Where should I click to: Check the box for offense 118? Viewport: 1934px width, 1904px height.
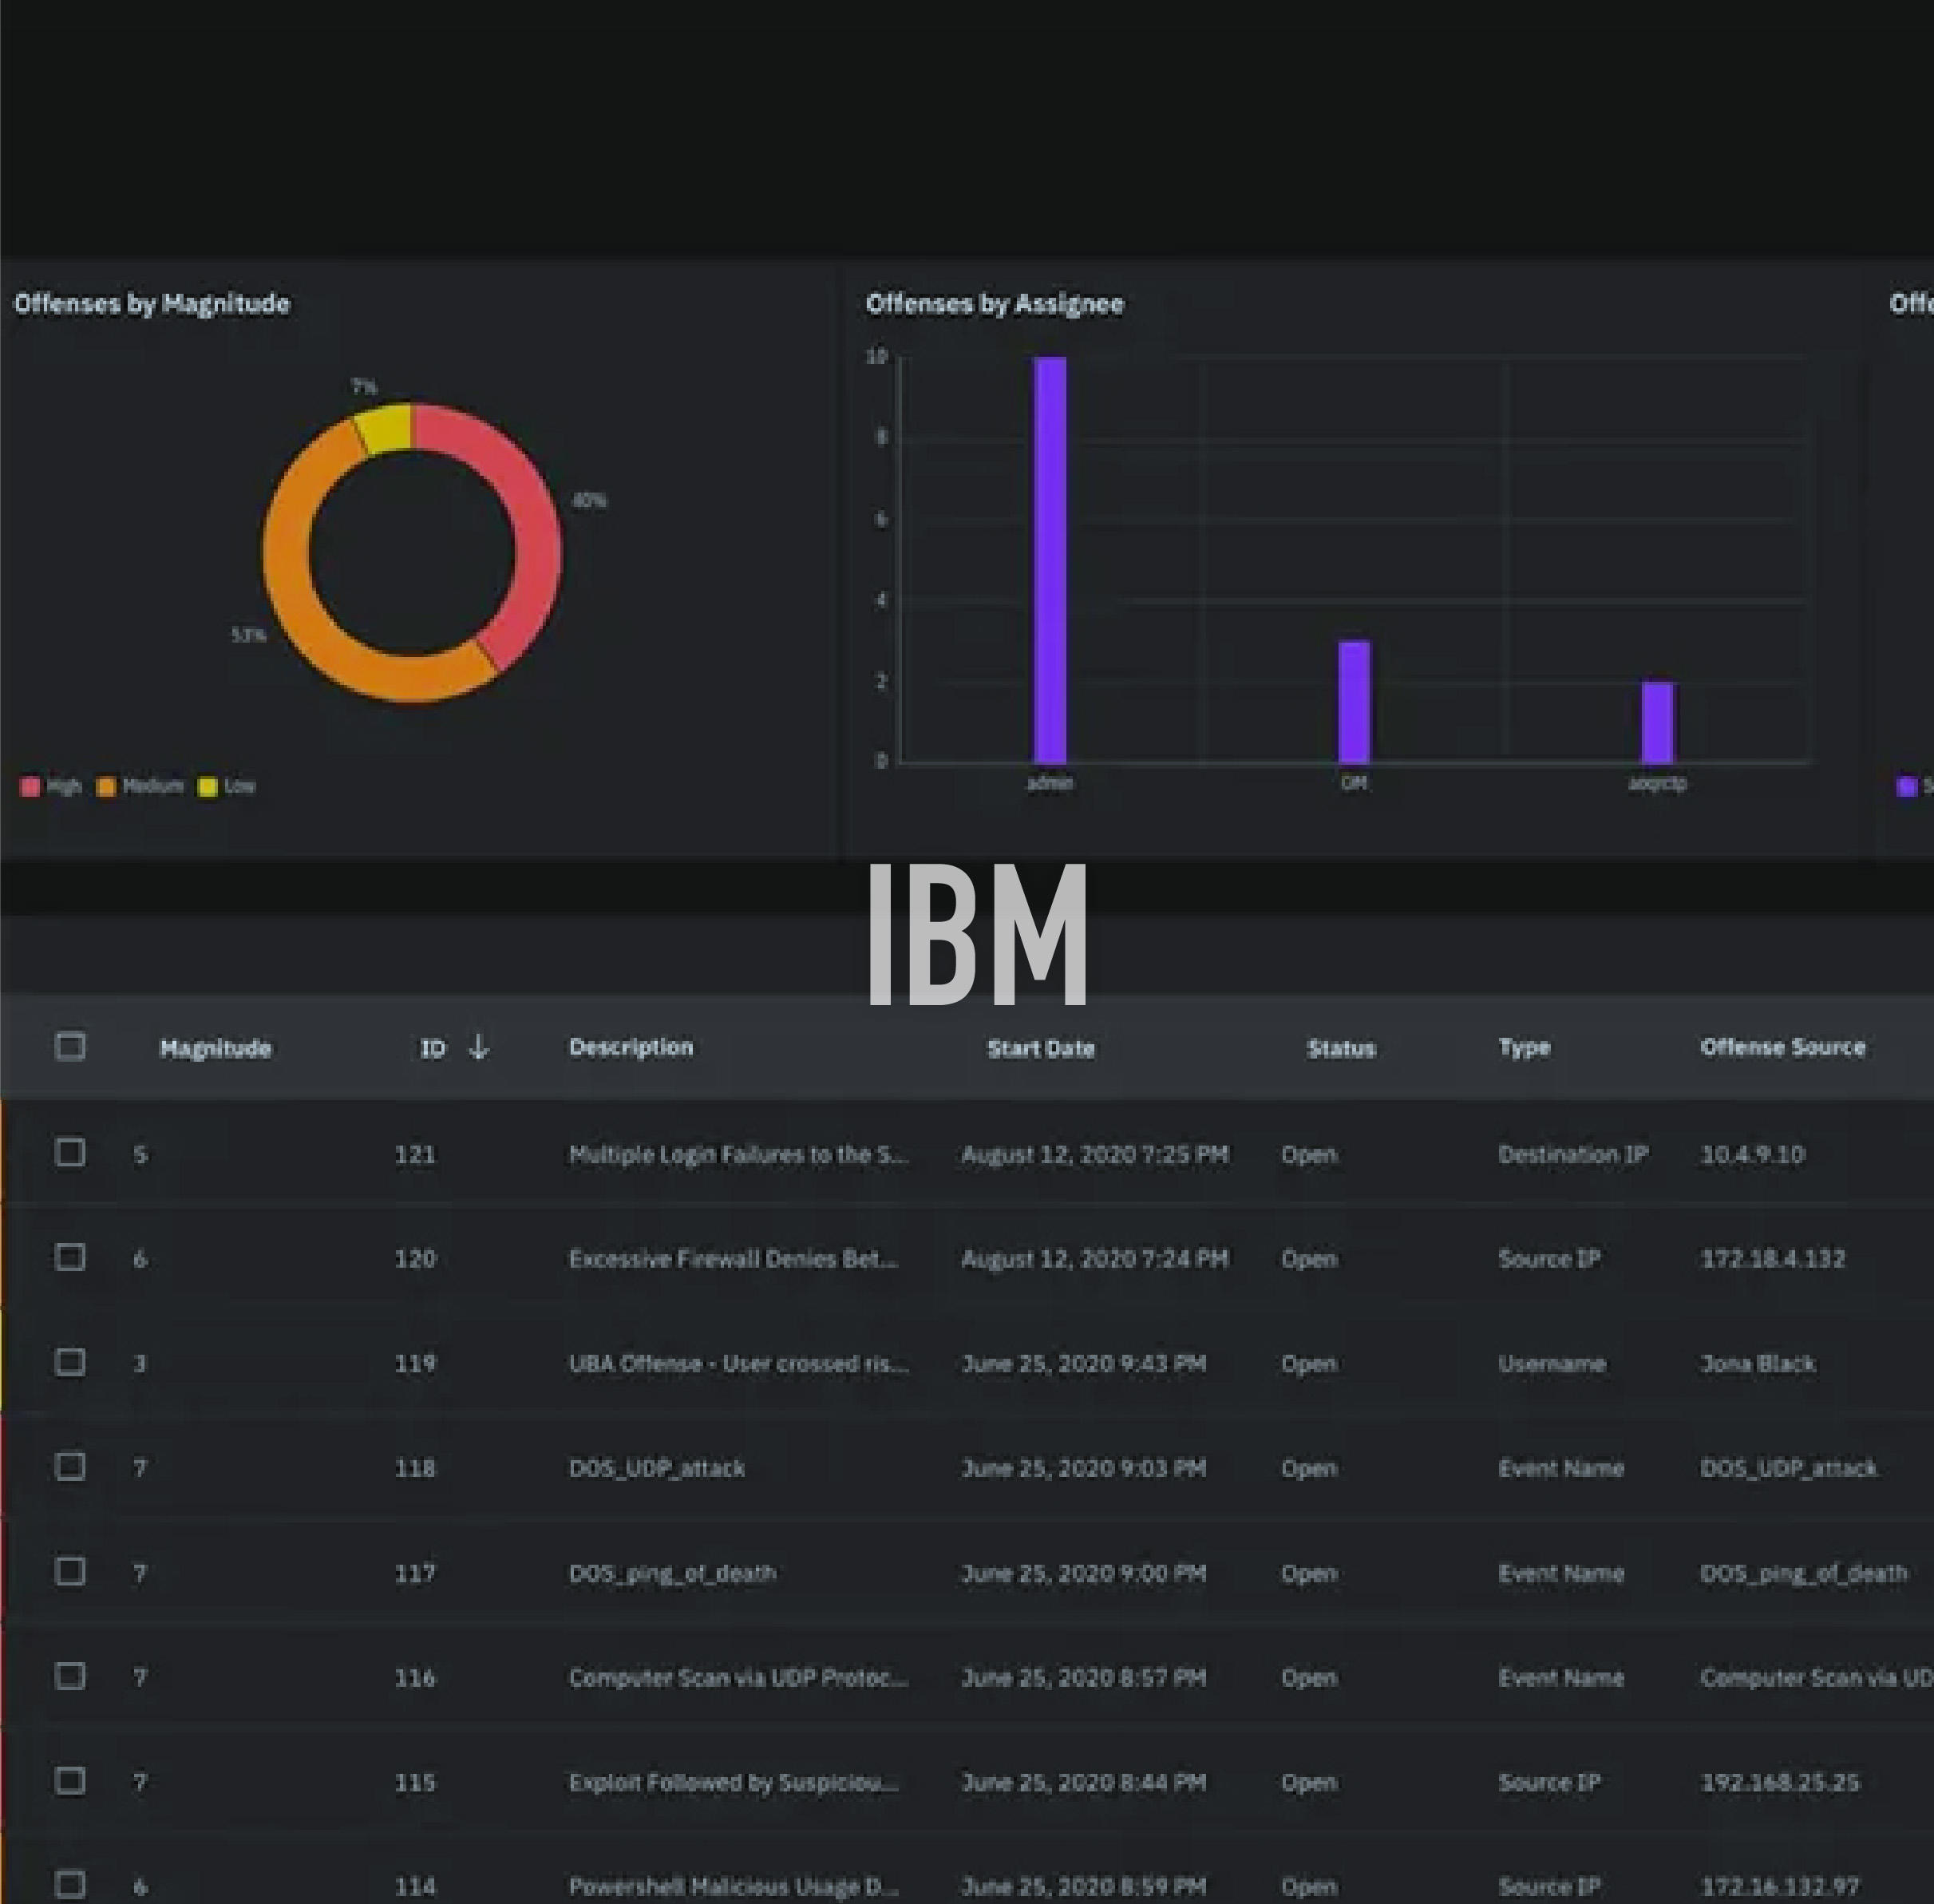coord(70,1466)
